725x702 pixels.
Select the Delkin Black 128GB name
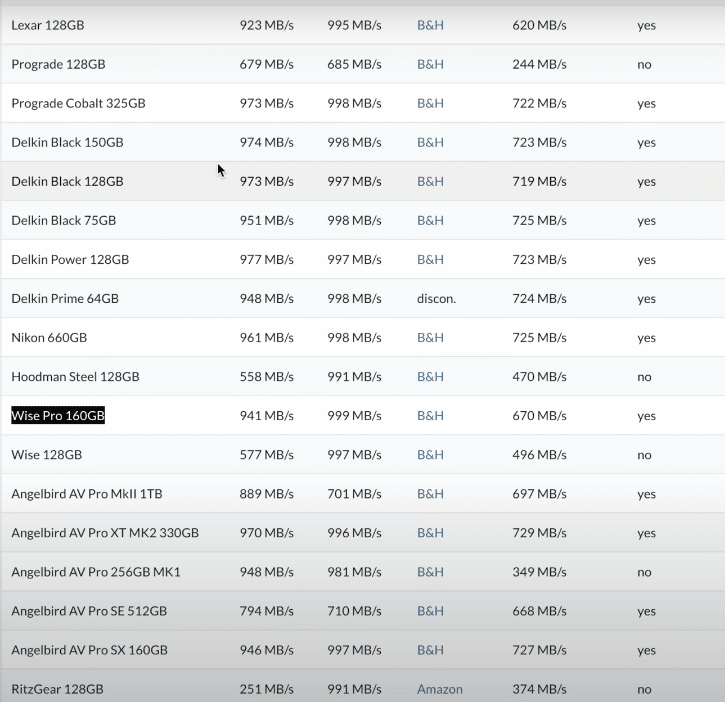coord(68,181)
